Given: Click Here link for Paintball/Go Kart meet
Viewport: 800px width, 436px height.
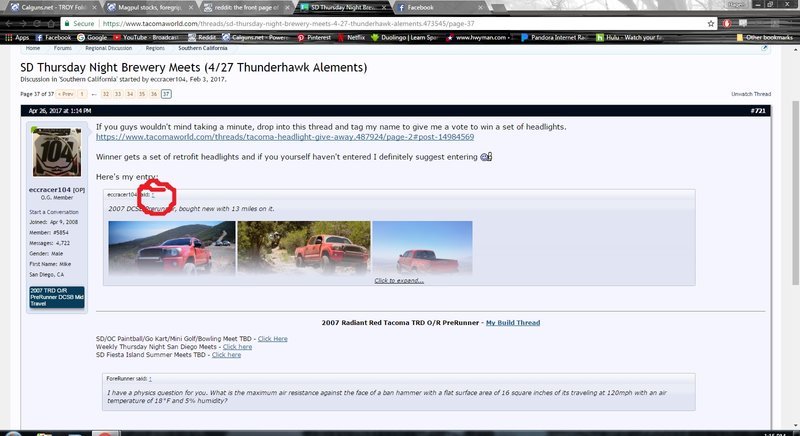Looking at the screenshot, I should 272,339.
